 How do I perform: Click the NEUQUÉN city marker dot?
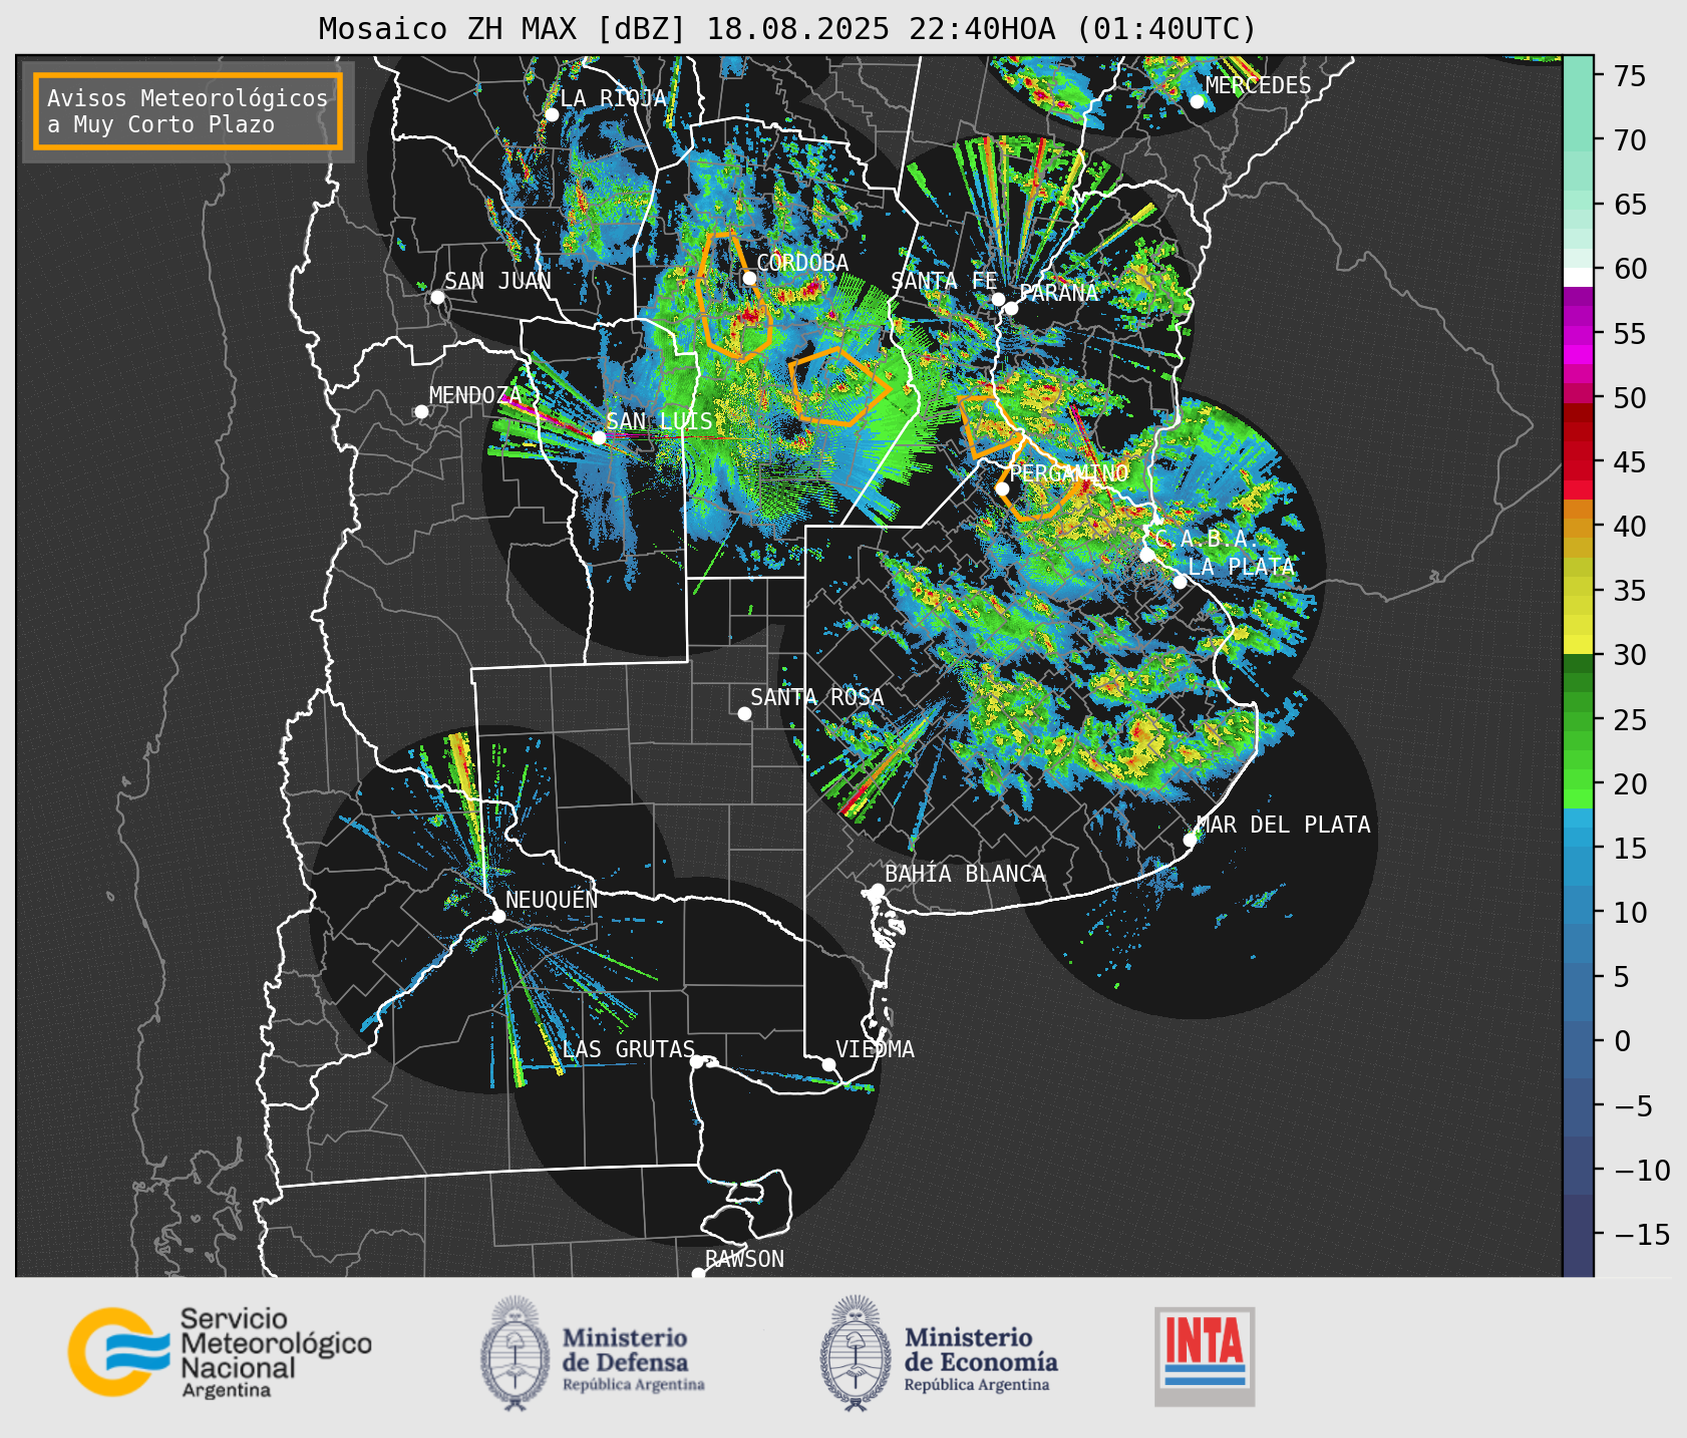498,916
